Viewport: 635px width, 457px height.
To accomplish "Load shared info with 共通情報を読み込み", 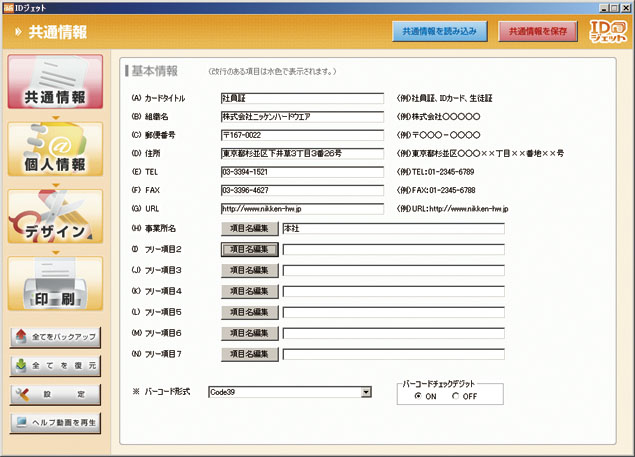I will (439, 31).
